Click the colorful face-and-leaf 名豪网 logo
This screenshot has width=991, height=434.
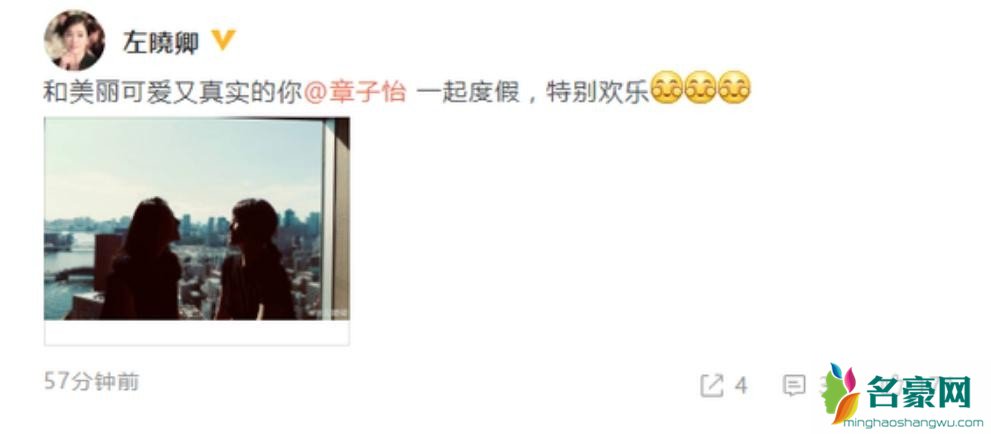[841, 392]
